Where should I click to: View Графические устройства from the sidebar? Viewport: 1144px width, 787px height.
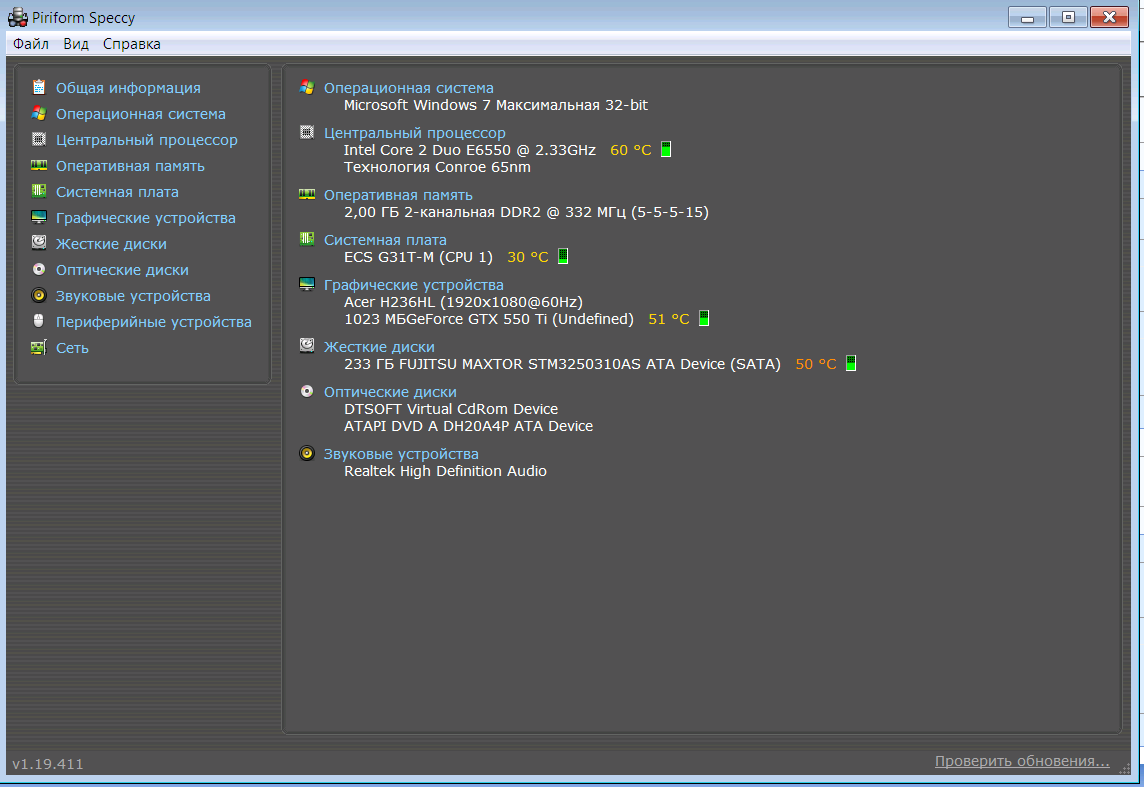(x=146, y=217)
